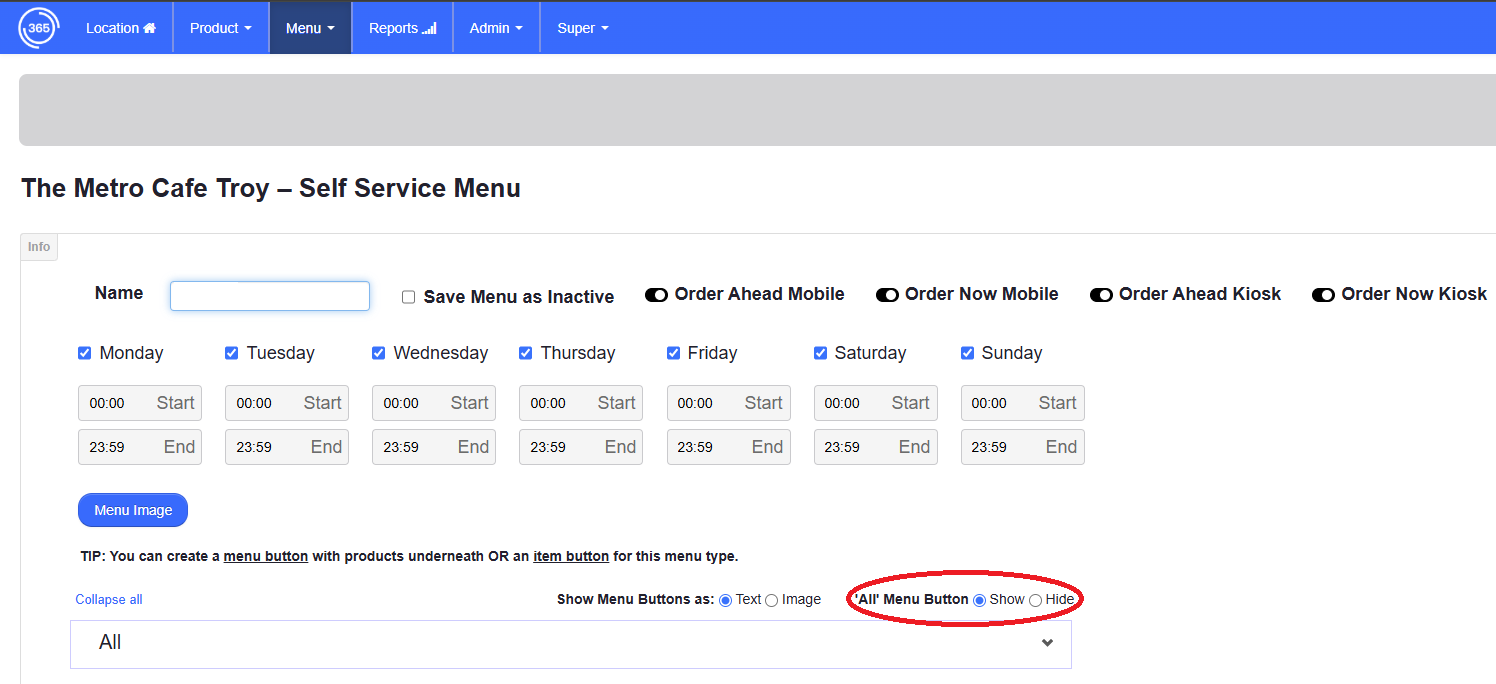
Task: Uncheck the Saturday checkbox
Action: click(x=820, y=353)
